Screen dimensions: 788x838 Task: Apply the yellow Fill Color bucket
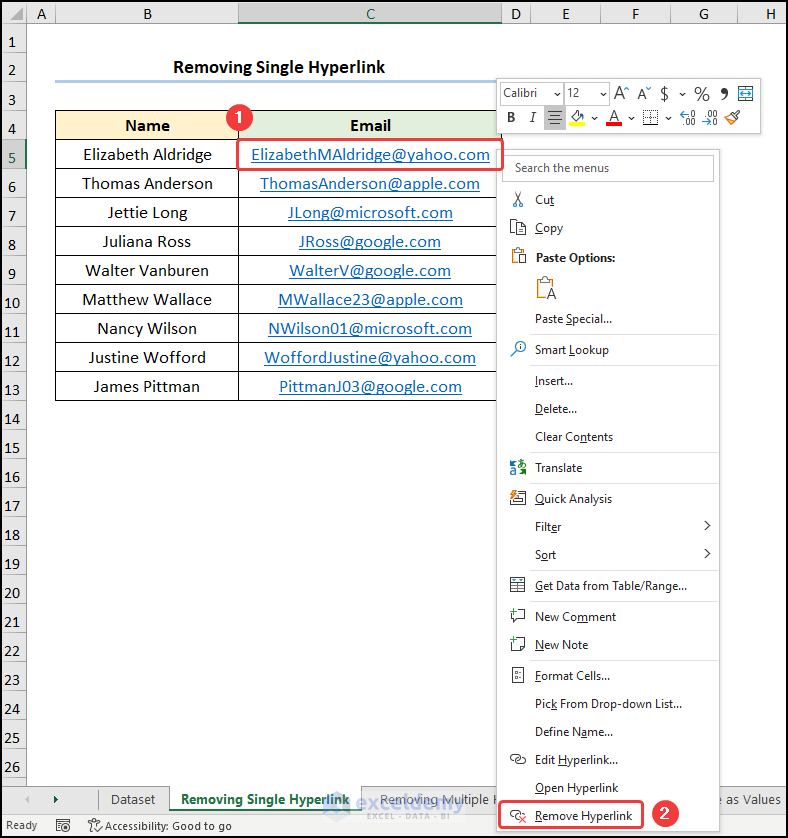pos(577,118)
